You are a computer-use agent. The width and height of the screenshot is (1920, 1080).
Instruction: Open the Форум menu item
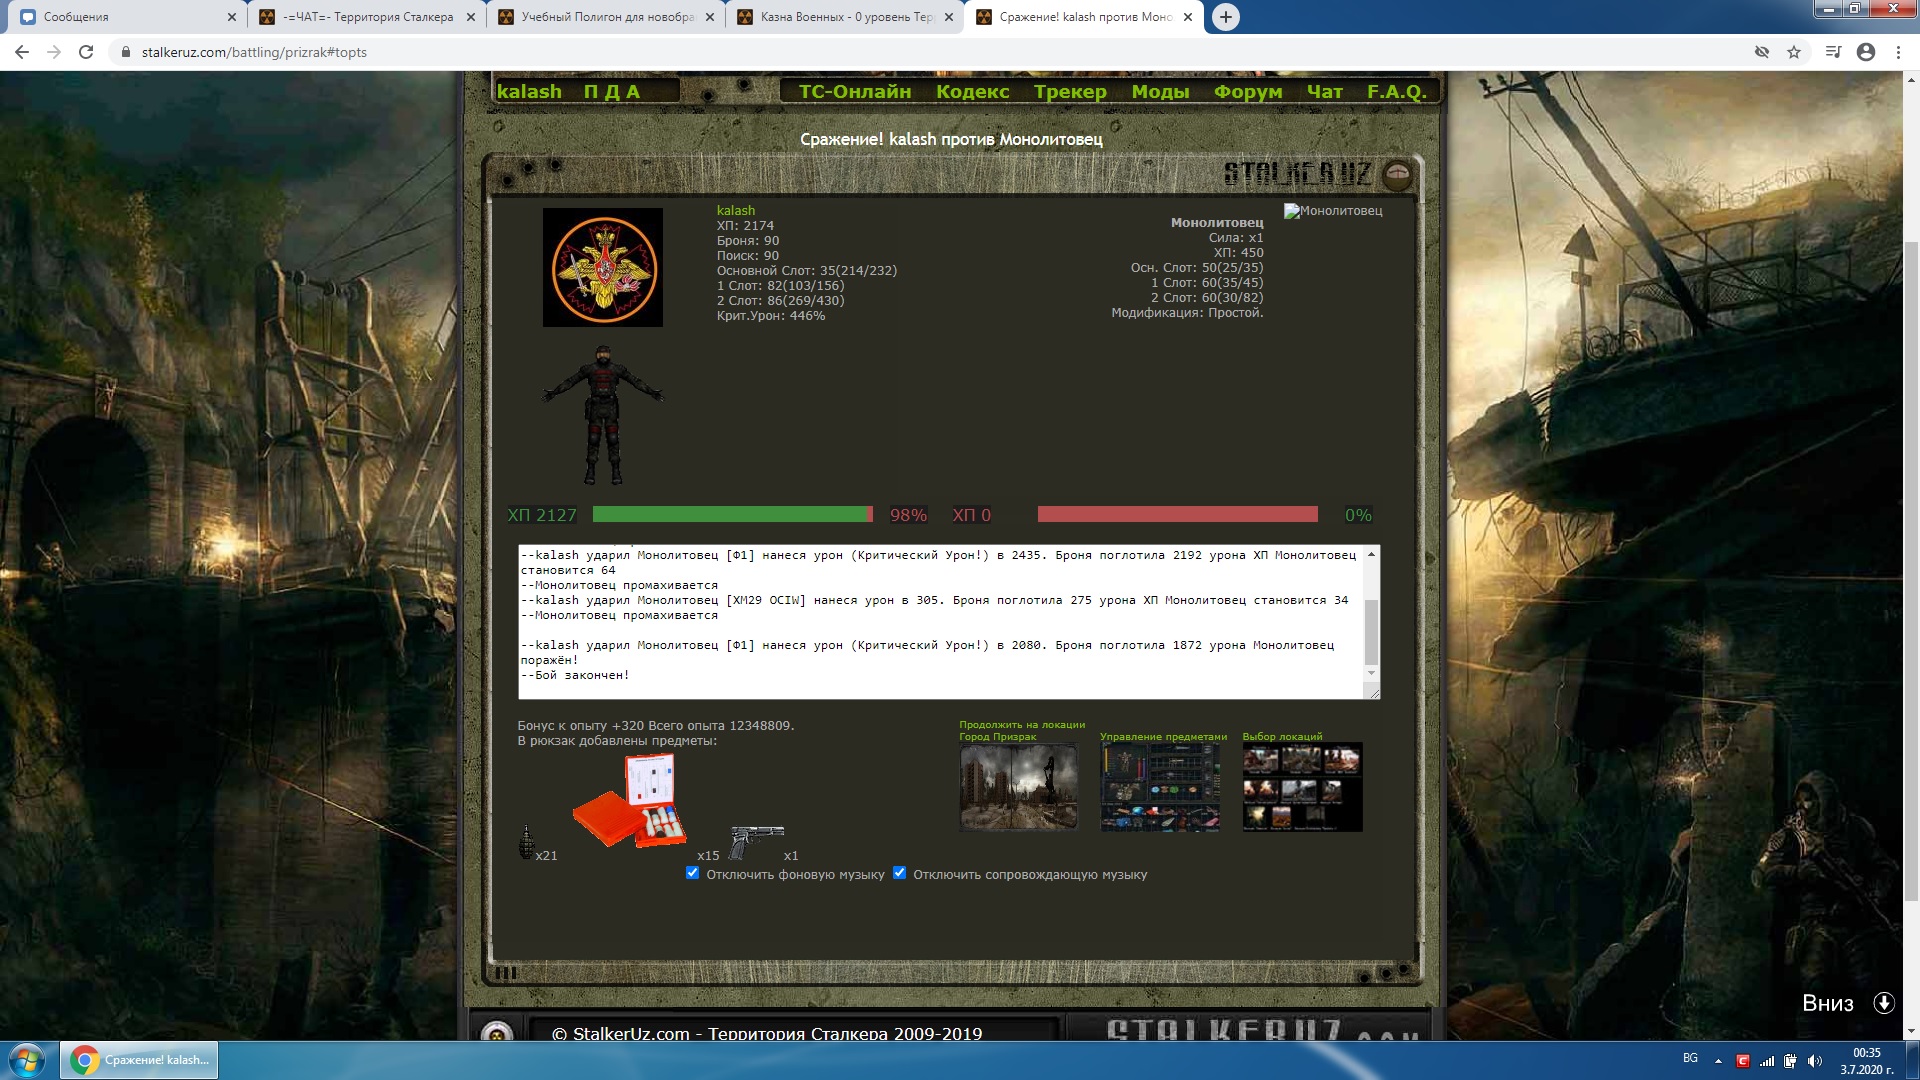click(x=1247, y=92)
